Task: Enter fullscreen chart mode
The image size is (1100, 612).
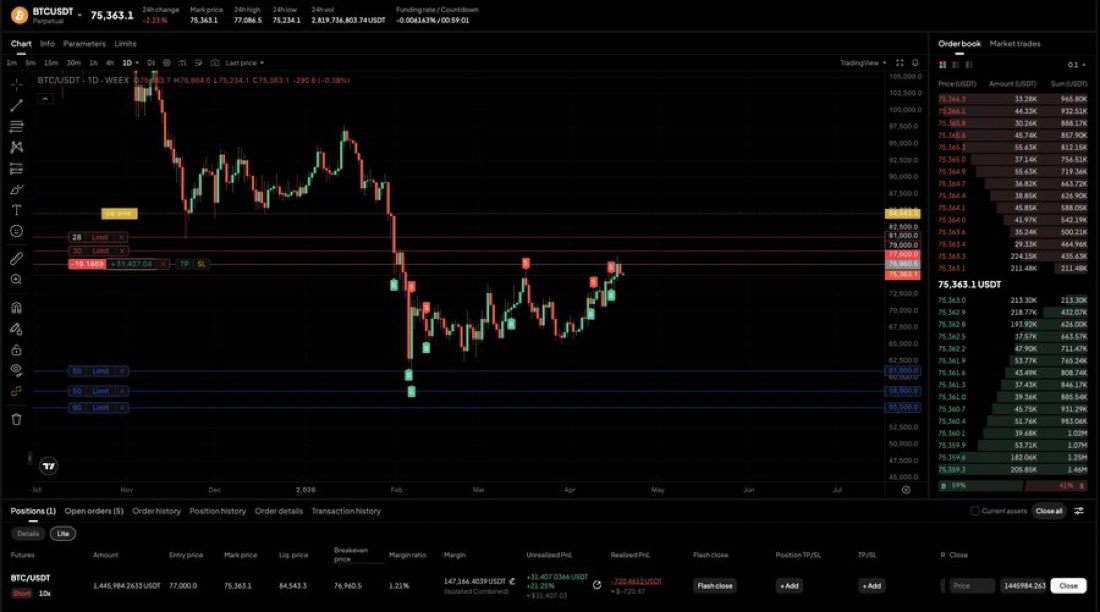Action: click(899, 63)
